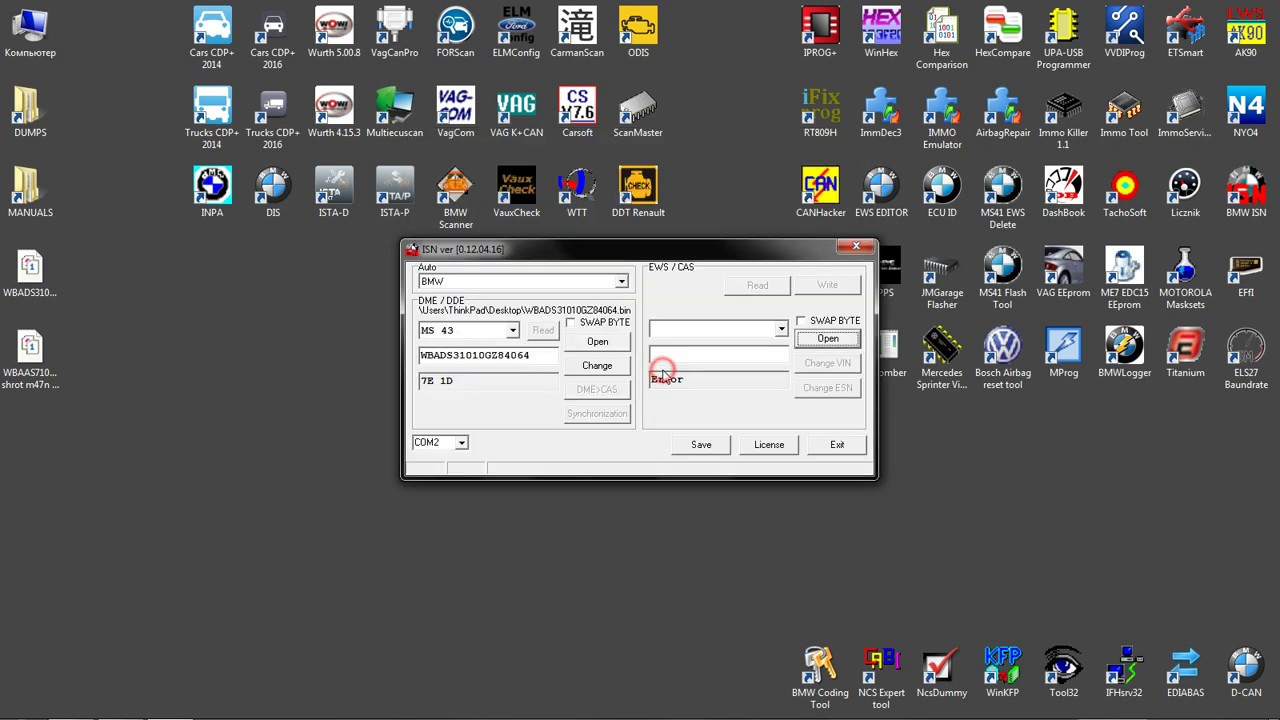The width and height of the screenshot is (1280, 720).
Task: Toggle SWAP BYTE checkbox in DME / DDE group
Action: click(571, 322)
